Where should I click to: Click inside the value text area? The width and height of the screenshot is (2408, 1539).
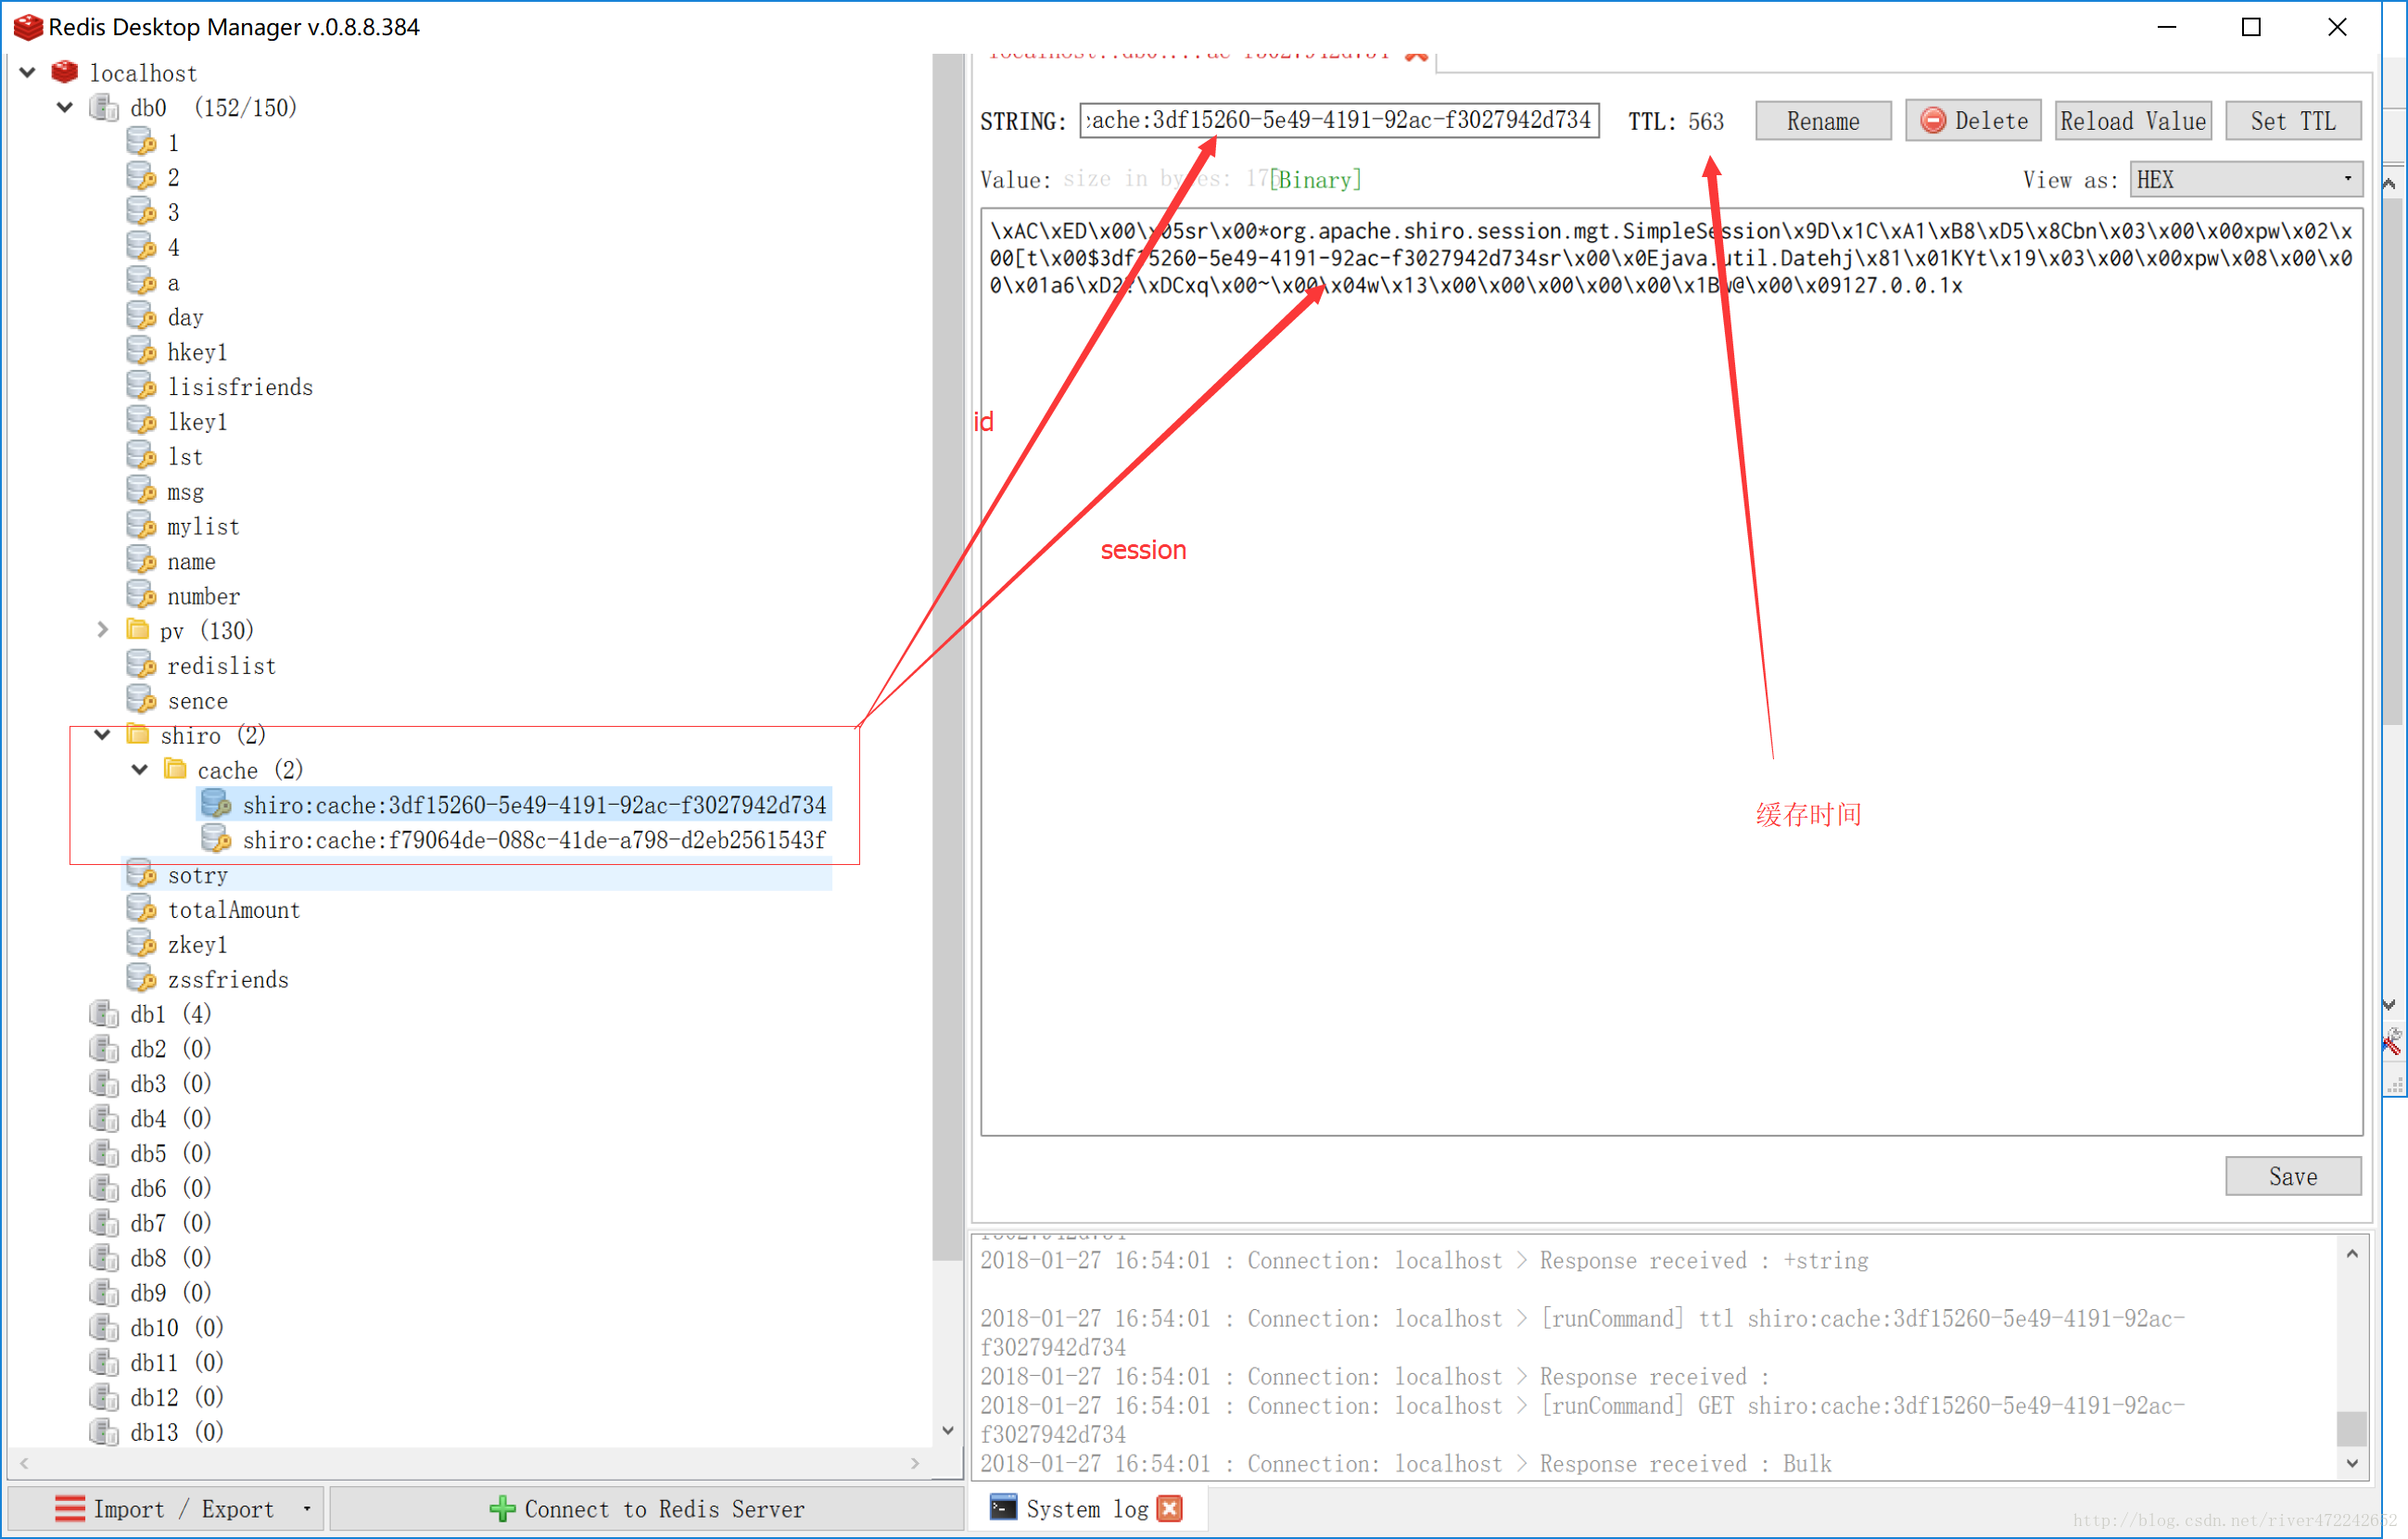1671,672
